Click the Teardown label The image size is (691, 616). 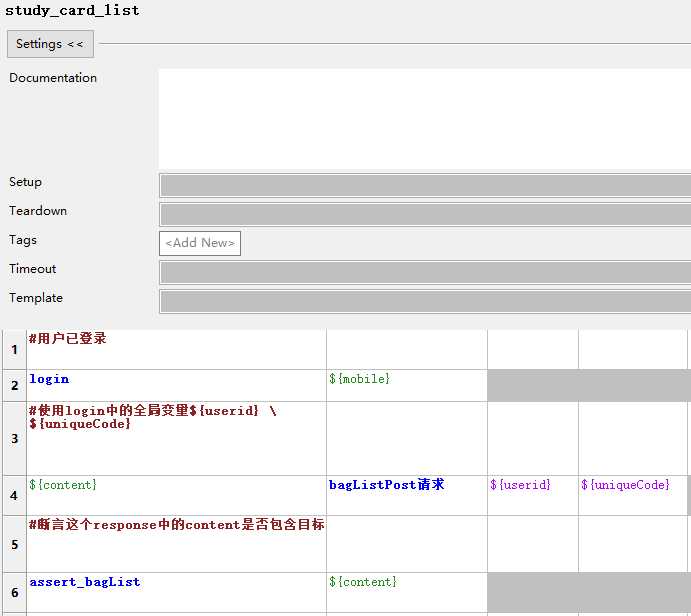click(38, 211)
